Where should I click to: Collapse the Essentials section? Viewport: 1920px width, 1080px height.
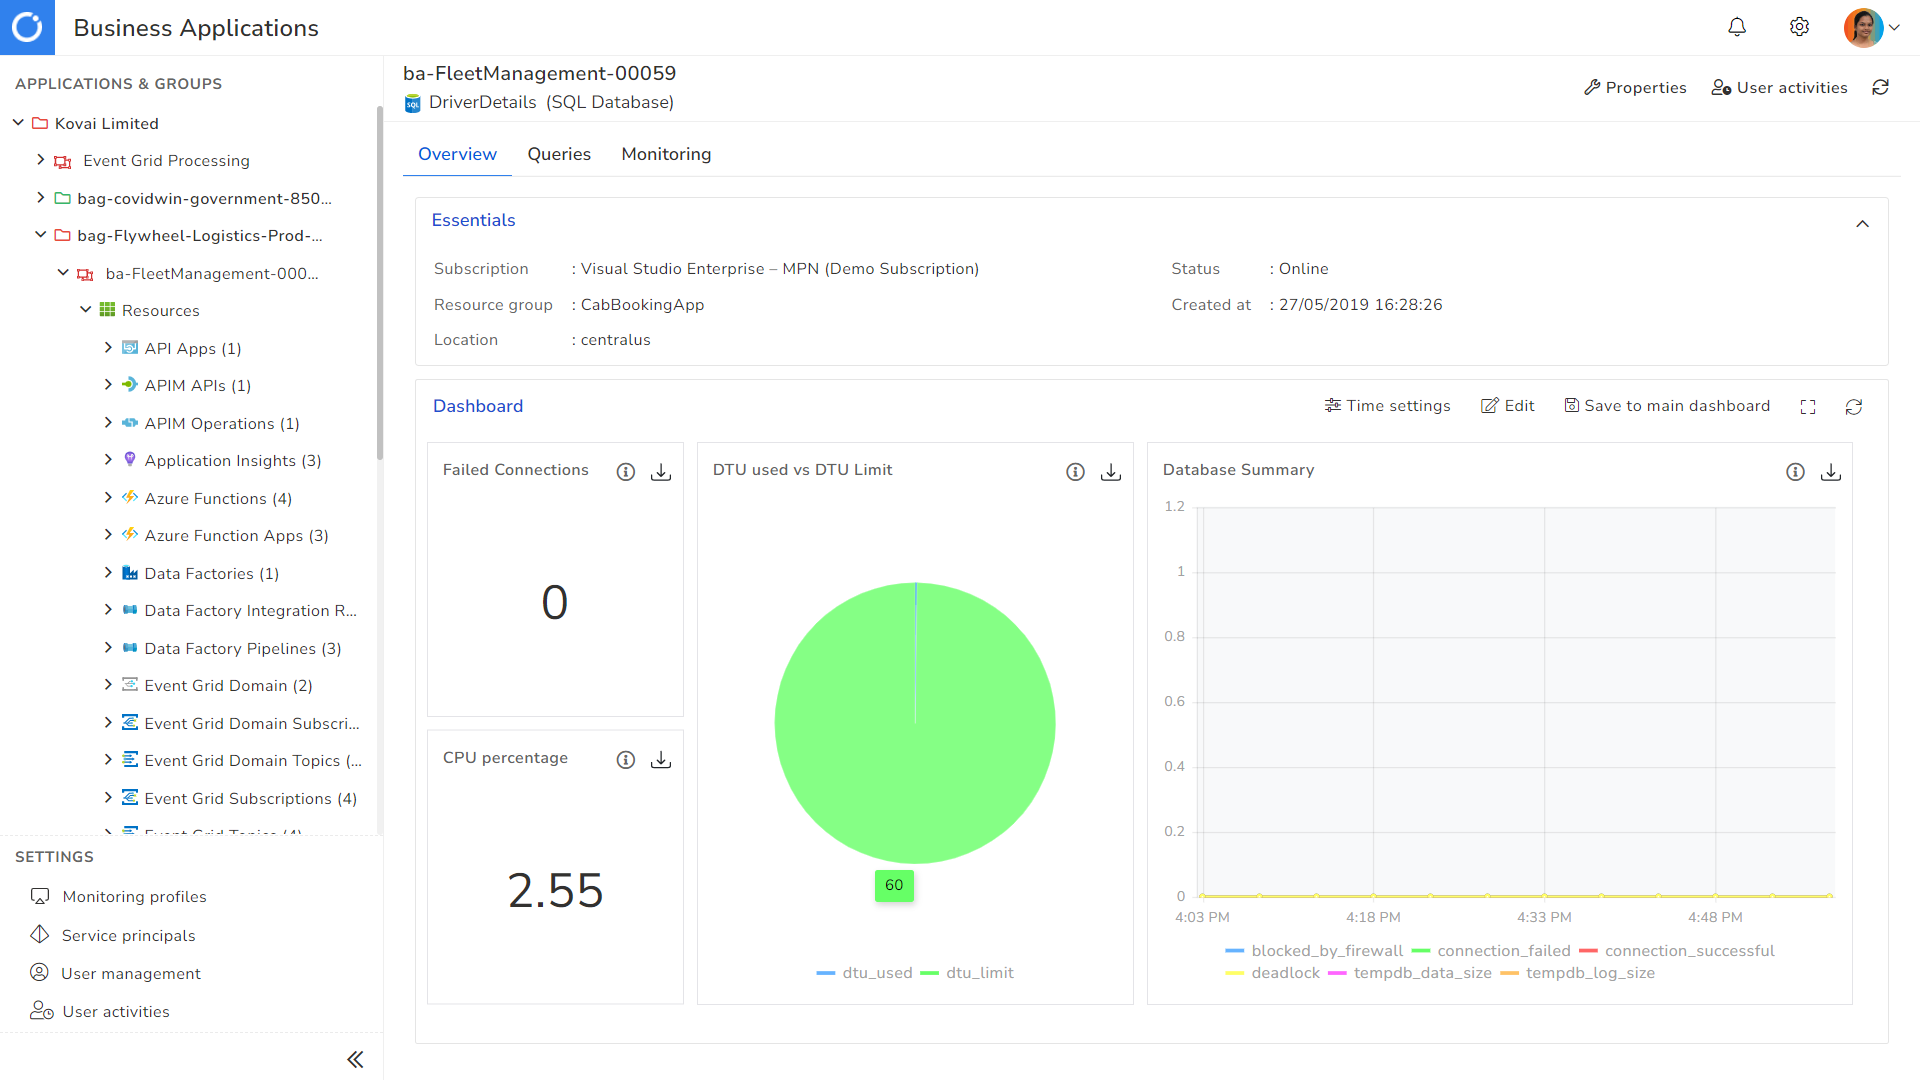[1862, 223]
